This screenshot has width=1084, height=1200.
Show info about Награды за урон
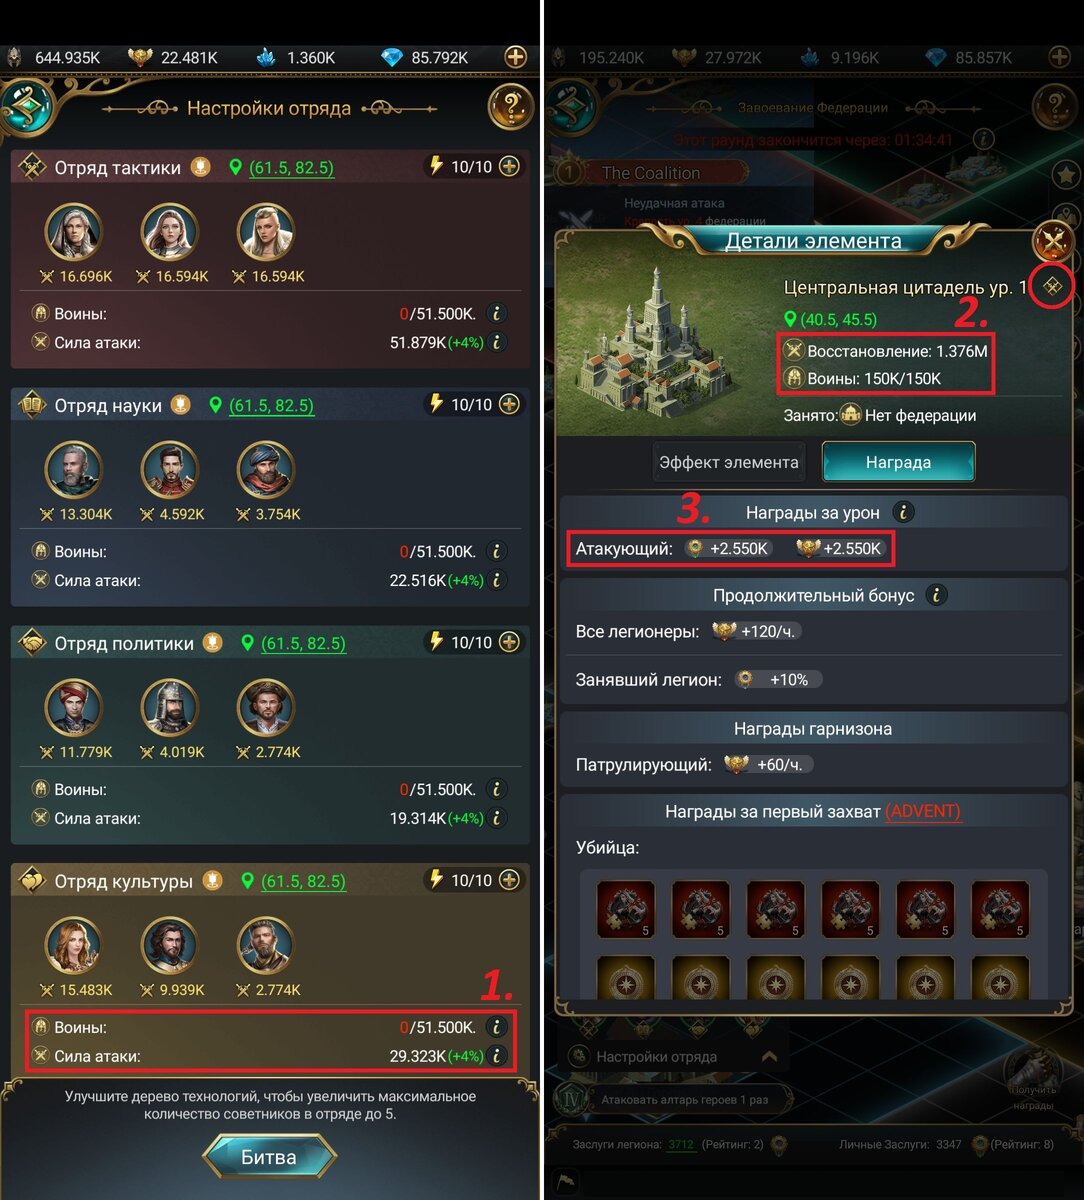point(903,513)
